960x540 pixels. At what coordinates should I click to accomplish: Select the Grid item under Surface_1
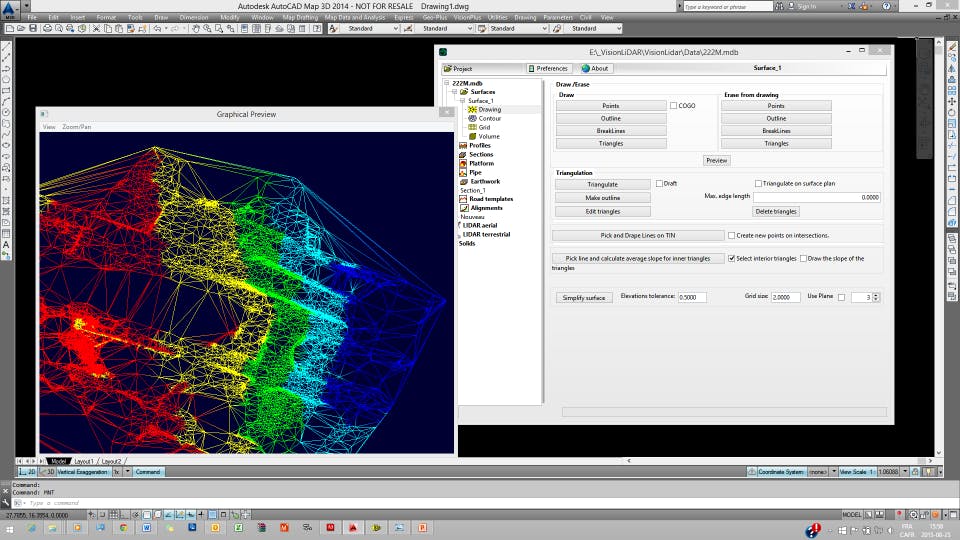[x=483, y=128]
